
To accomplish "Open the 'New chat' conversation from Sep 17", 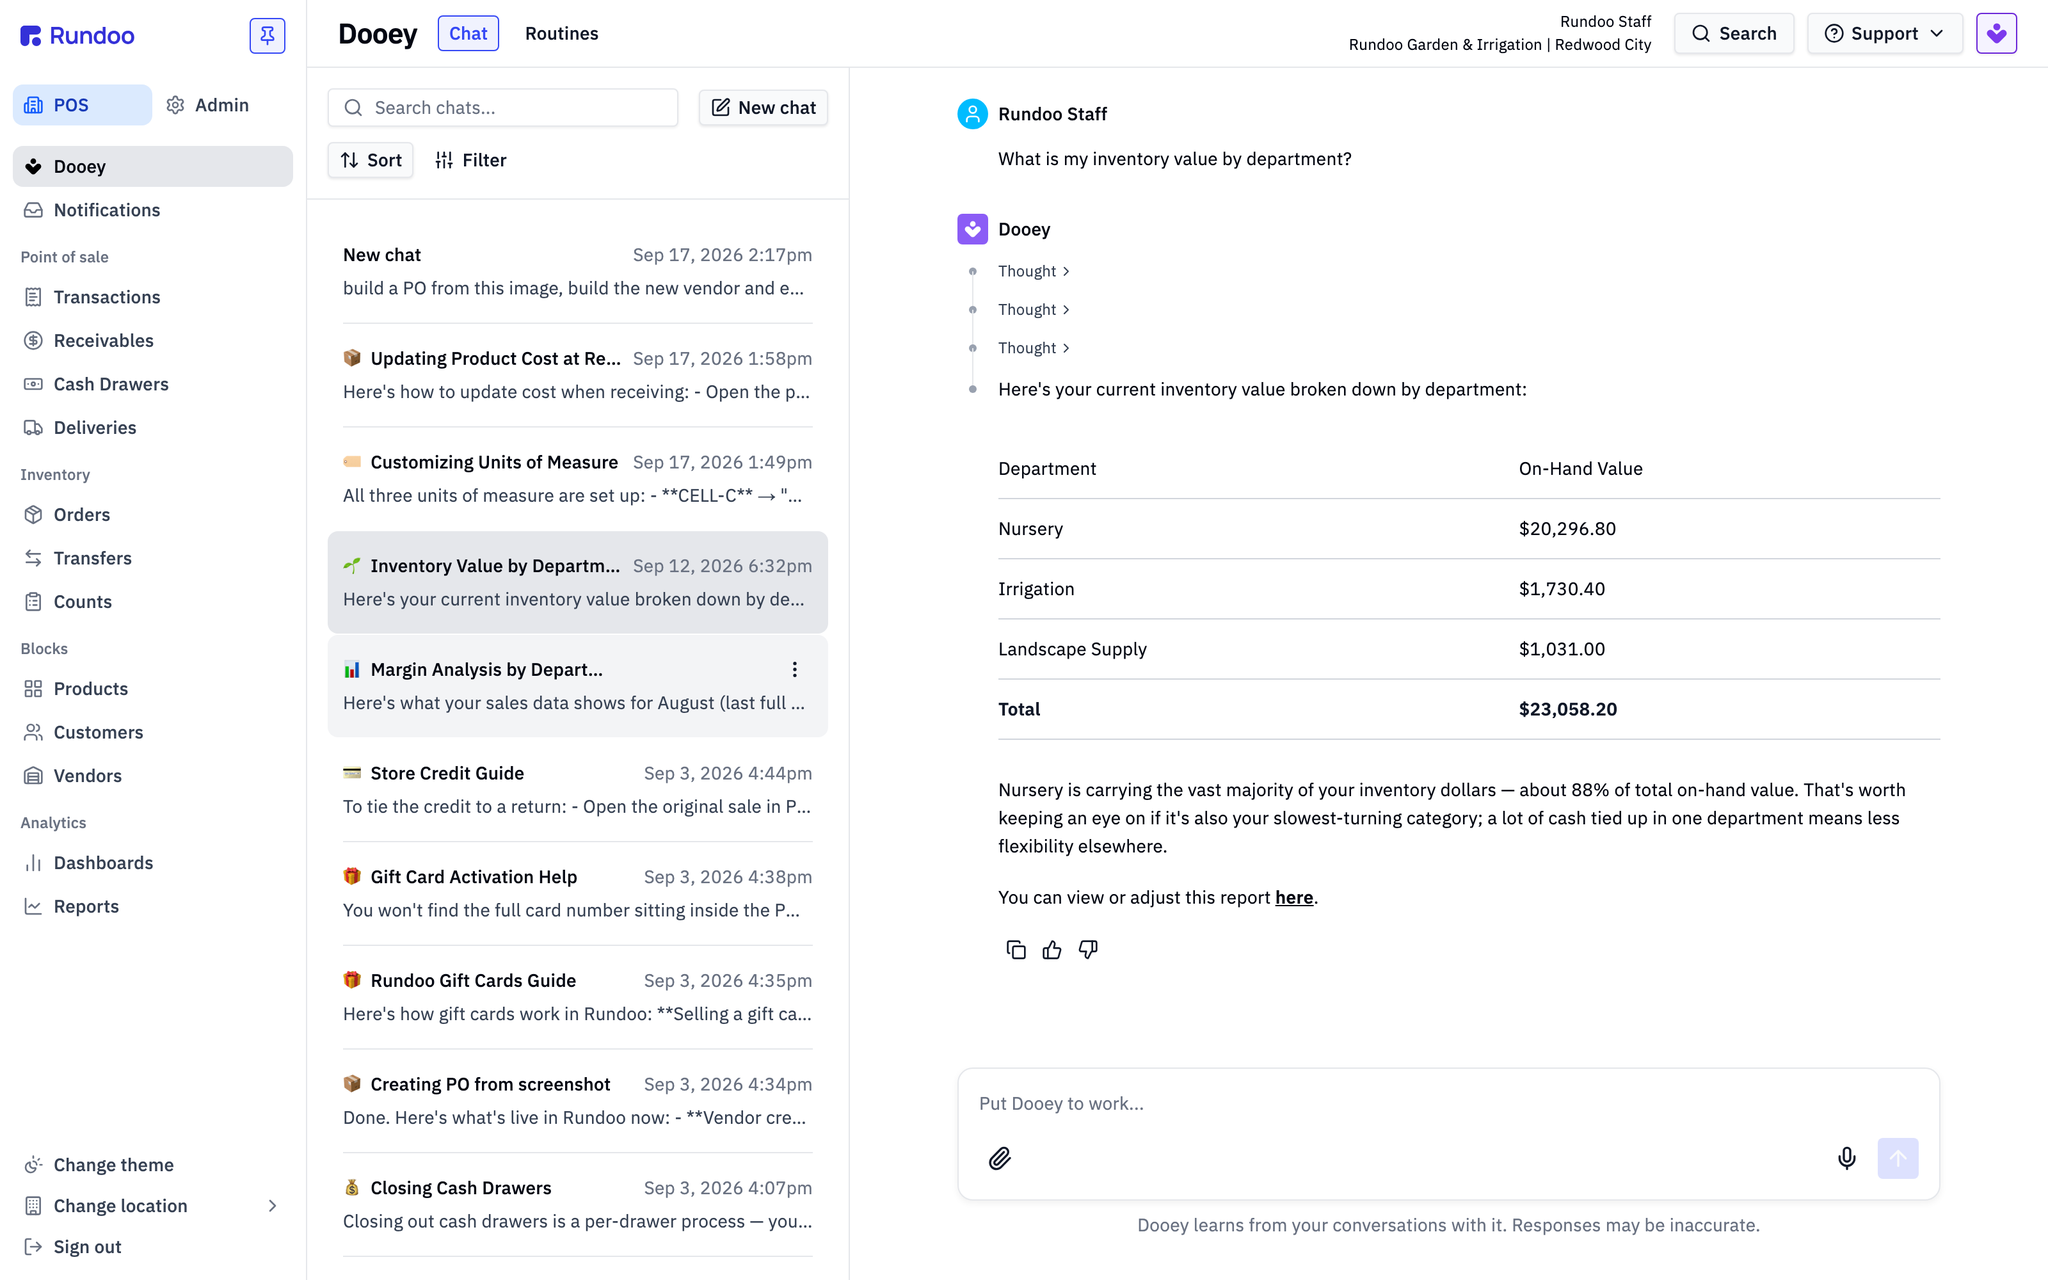I will (x=577, y=271).
